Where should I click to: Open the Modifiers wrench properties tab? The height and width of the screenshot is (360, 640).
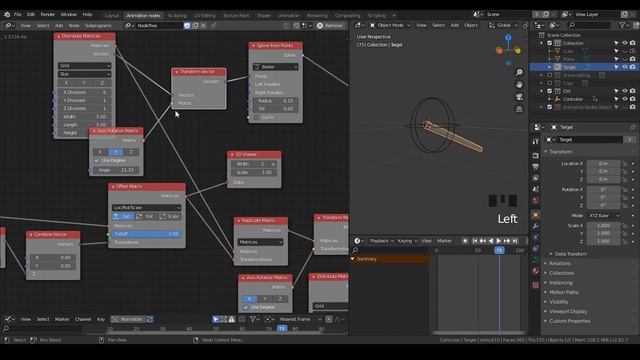pyautogui.click(x=536, y=226)
